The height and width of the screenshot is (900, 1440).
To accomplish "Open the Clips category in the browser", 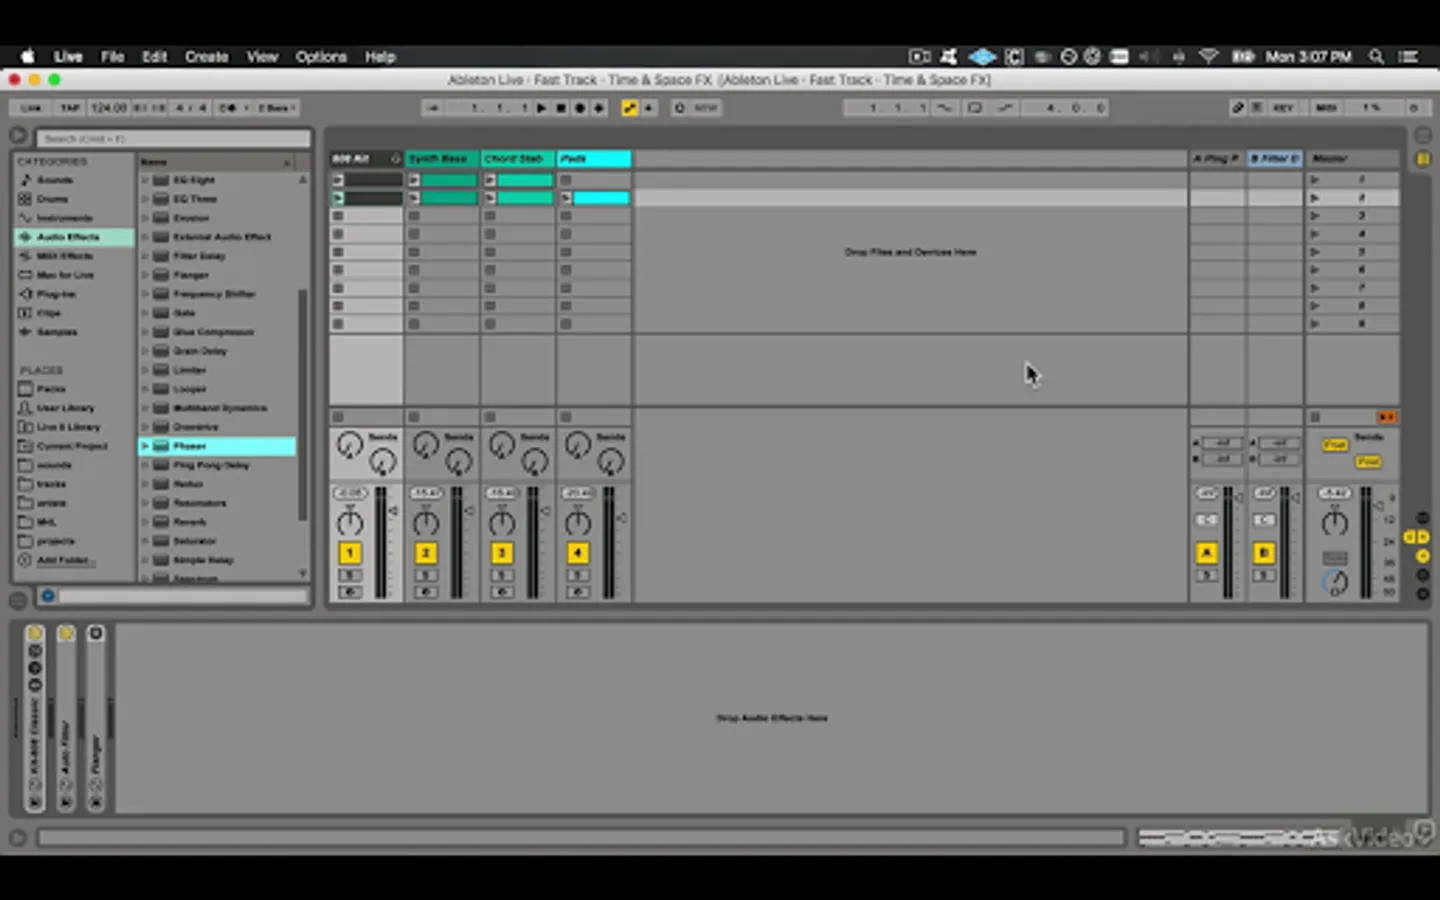I will [x=49, y=313].
